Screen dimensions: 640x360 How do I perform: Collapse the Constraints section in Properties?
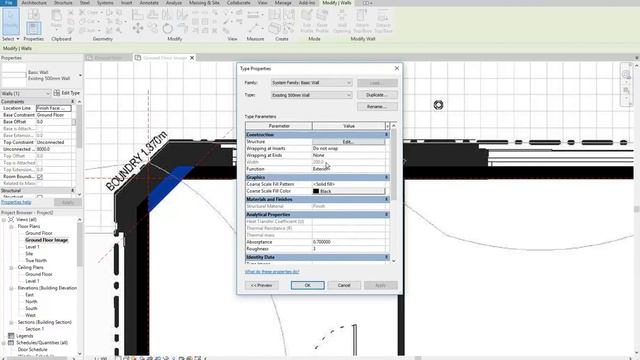coord(73,102)
